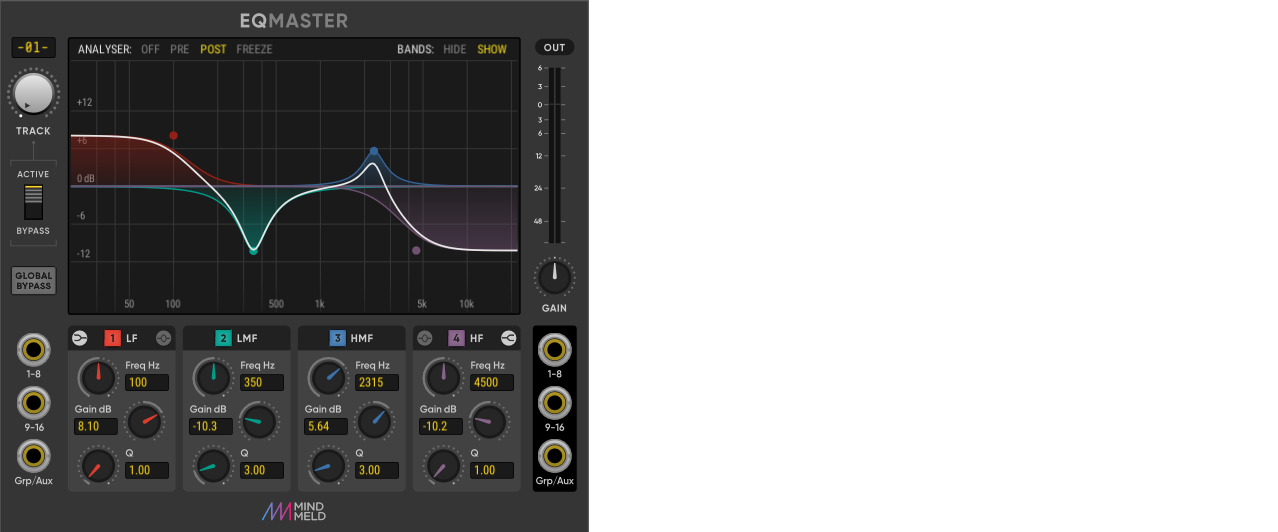
Task: Click HF Freq Hz field showing 4500
Action: point(492,382)
